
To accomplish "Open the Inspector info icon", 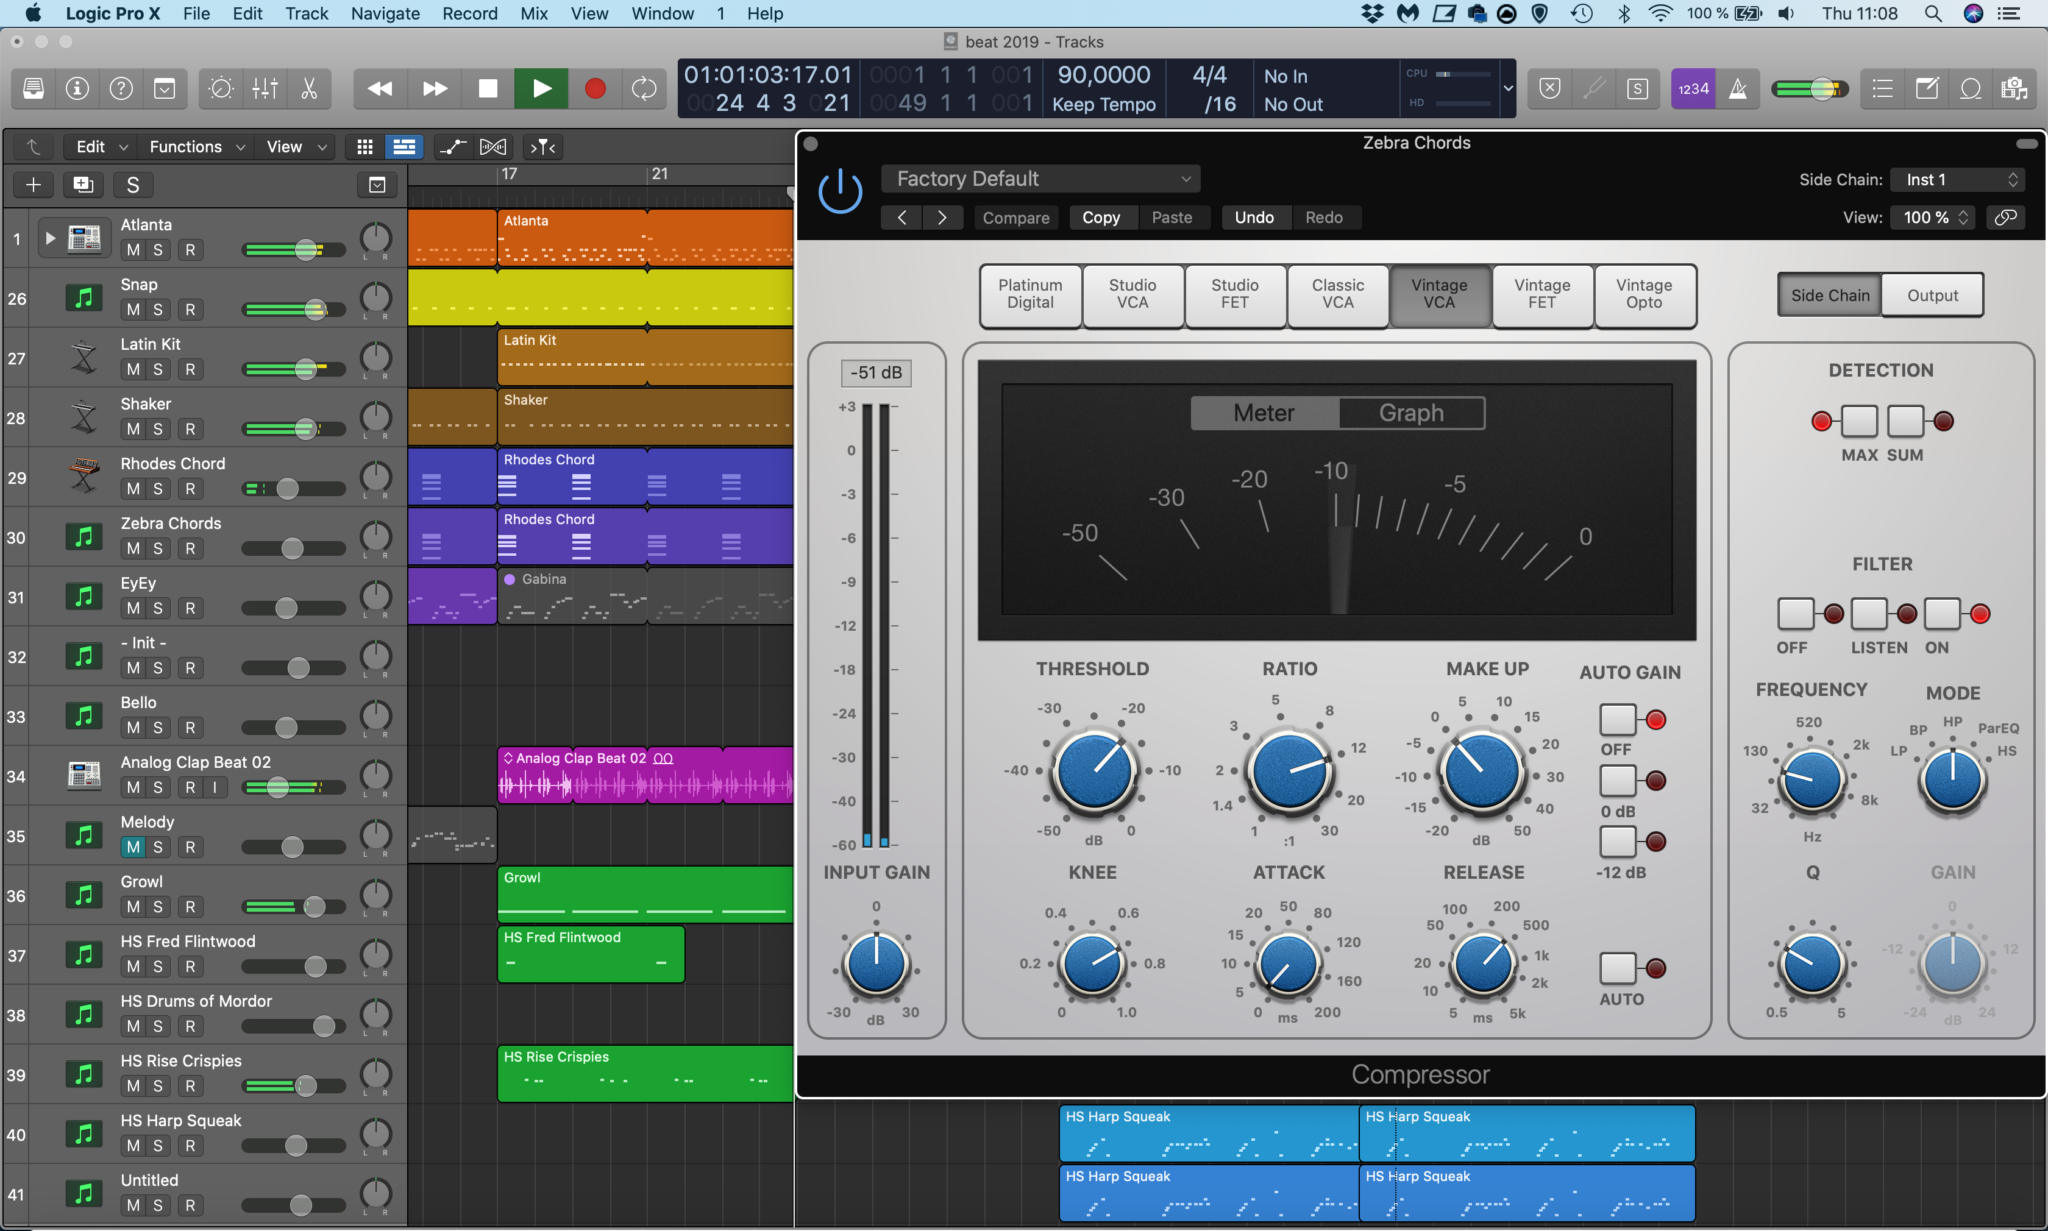I will click(x=77, y=89).
